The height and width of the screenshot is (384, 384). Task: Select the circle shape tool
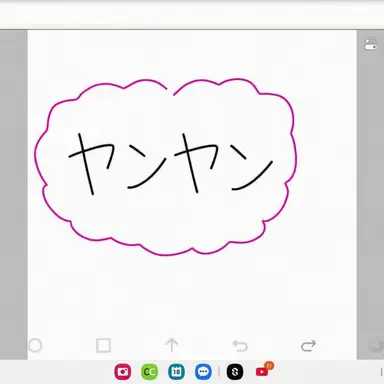[35, 346]
